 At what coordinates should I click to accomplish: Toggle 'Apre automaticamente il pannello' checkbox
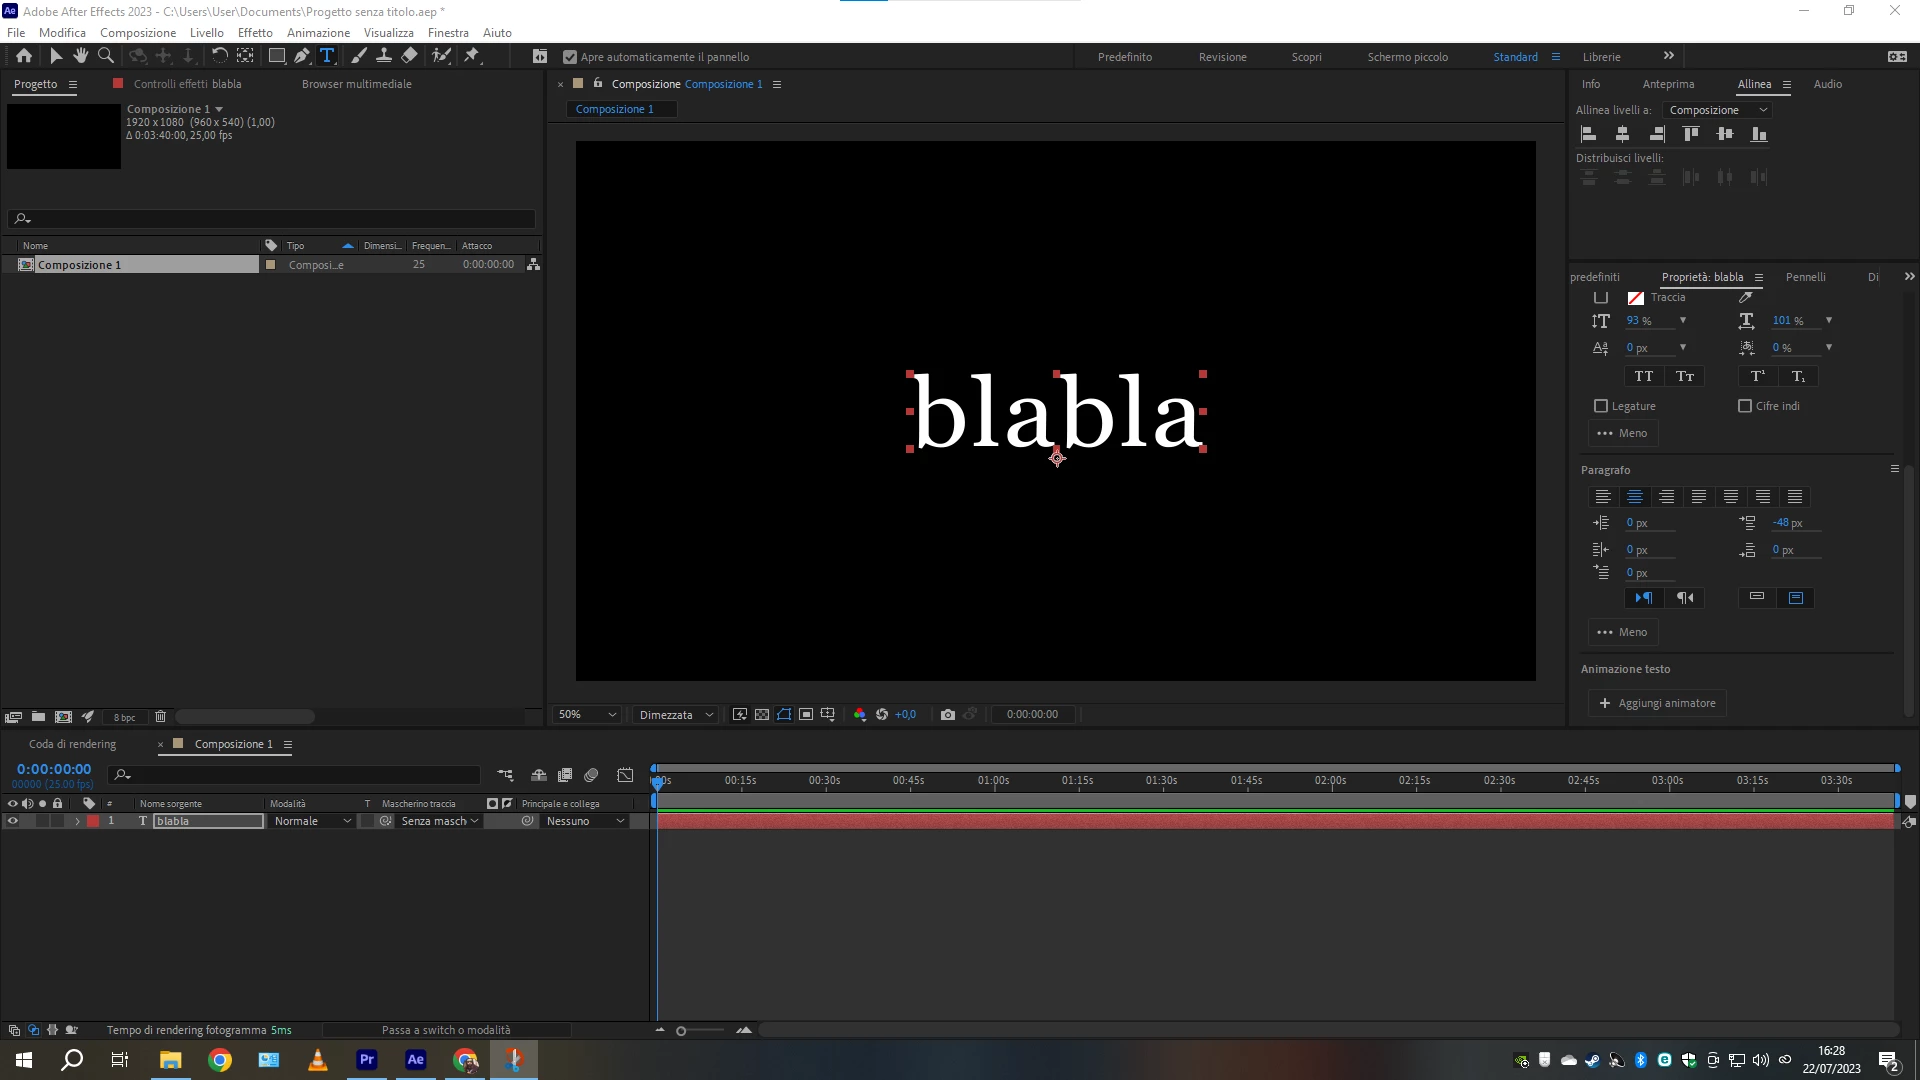pos(570,57)
